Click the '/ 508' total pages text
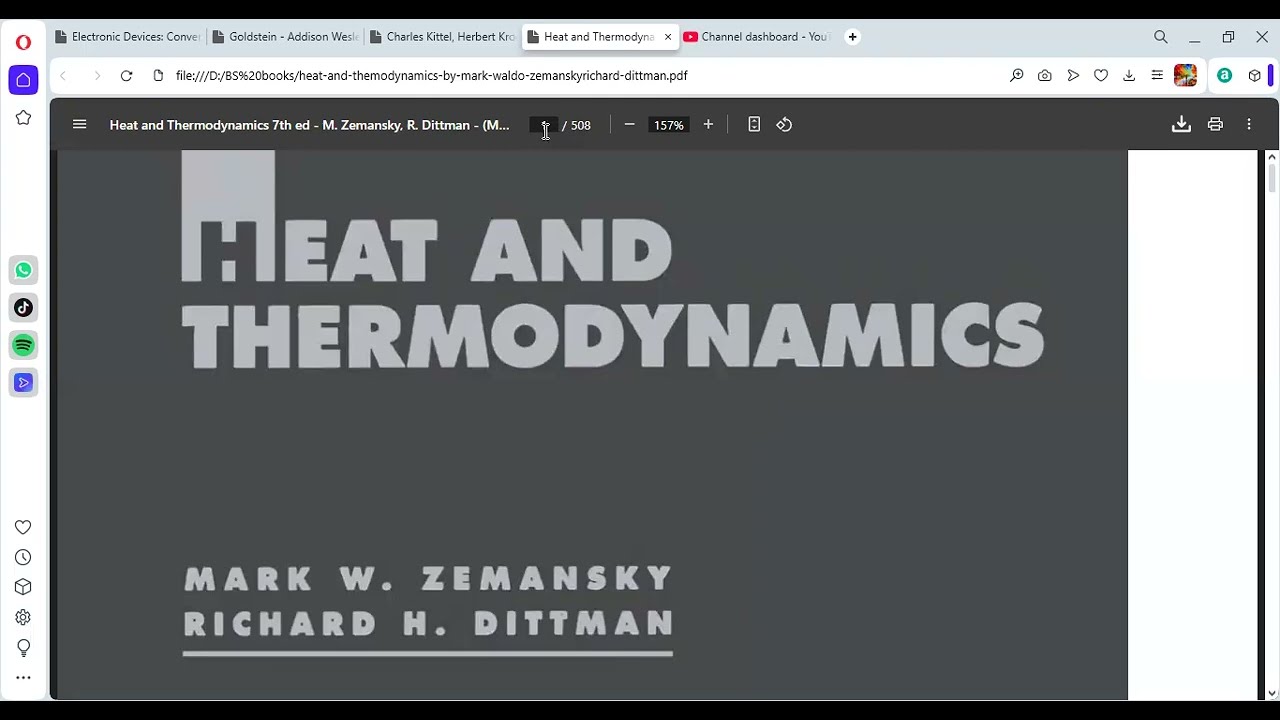Viewport: 1280px width, 720px height. (x=576, y=125)
